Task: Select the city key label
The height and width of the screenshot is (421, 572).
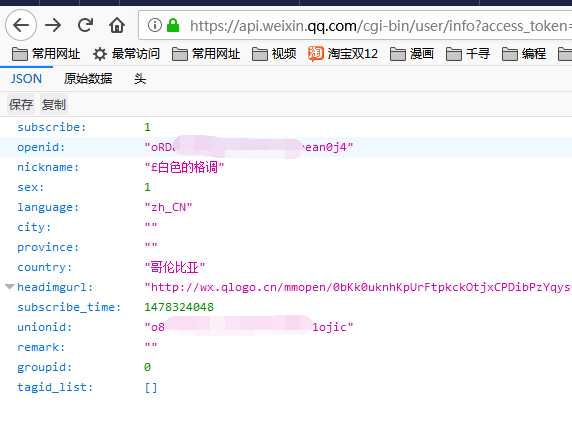Action: tap(34, 227)
